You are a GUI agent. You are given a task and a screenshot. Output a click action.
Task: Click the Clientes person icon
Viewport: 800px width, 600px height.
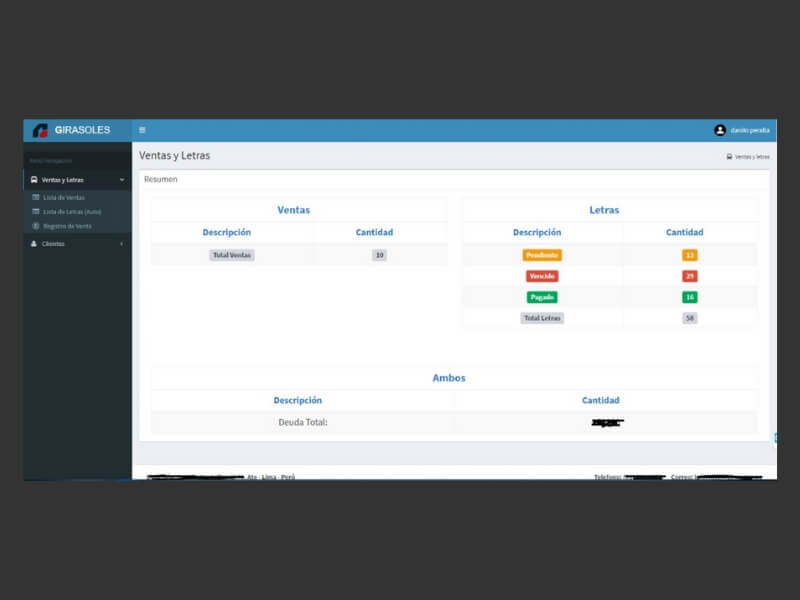tap(34, 244)
